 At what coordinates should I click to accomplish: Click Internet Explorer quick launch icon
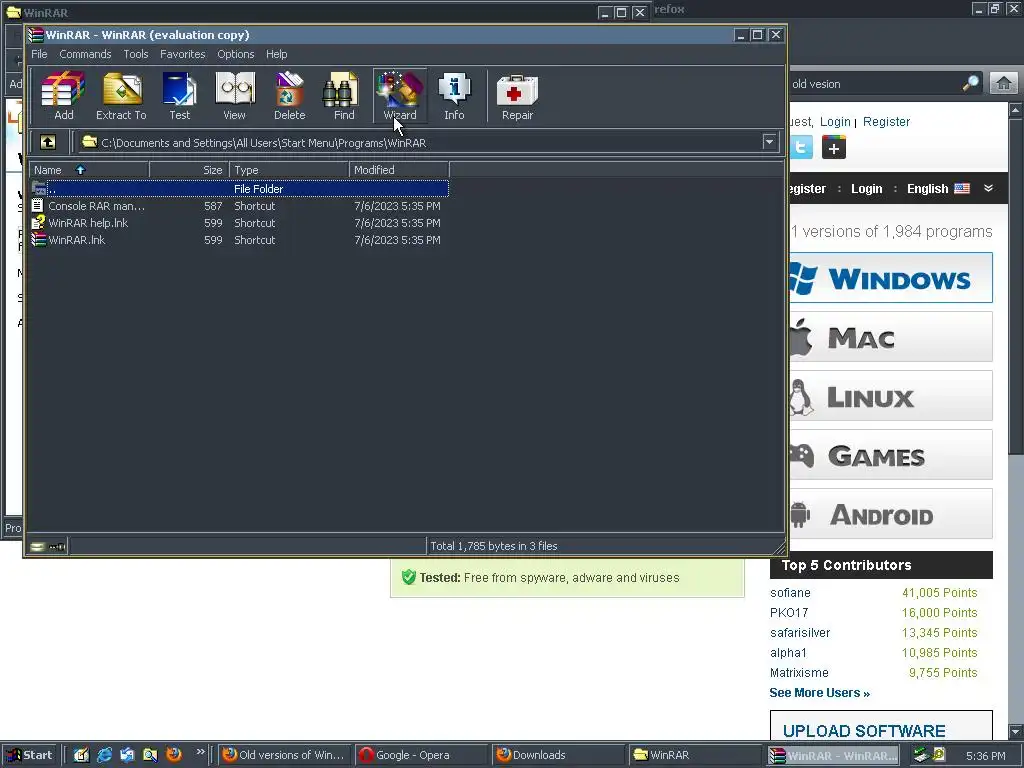(x=104, y=755)
